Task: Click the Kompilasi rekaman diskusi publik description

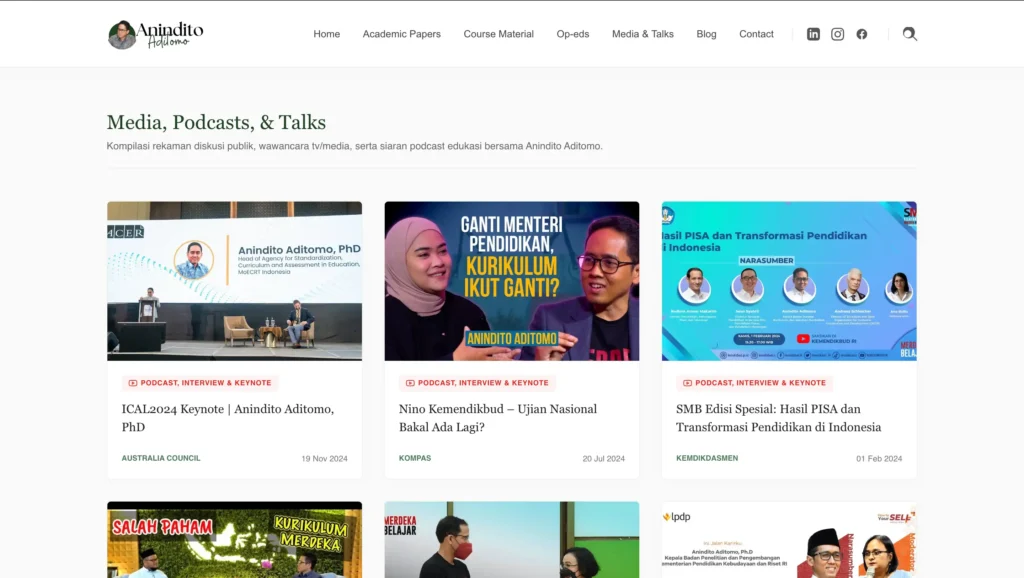Action: pos(355,146)
